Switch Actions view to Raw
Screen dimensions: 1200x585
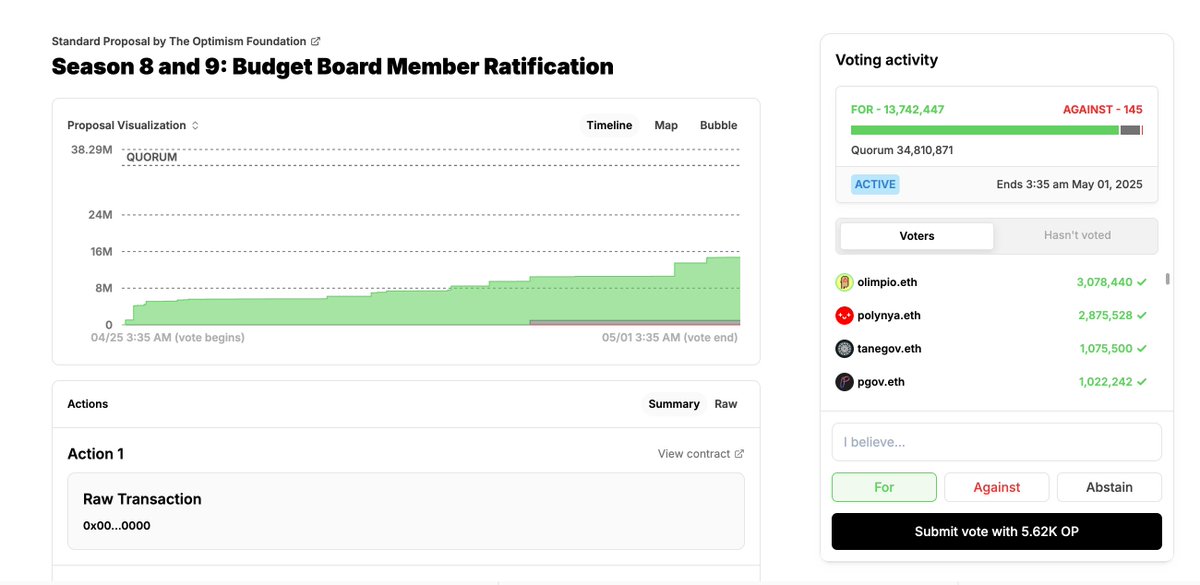pos(726,404)
